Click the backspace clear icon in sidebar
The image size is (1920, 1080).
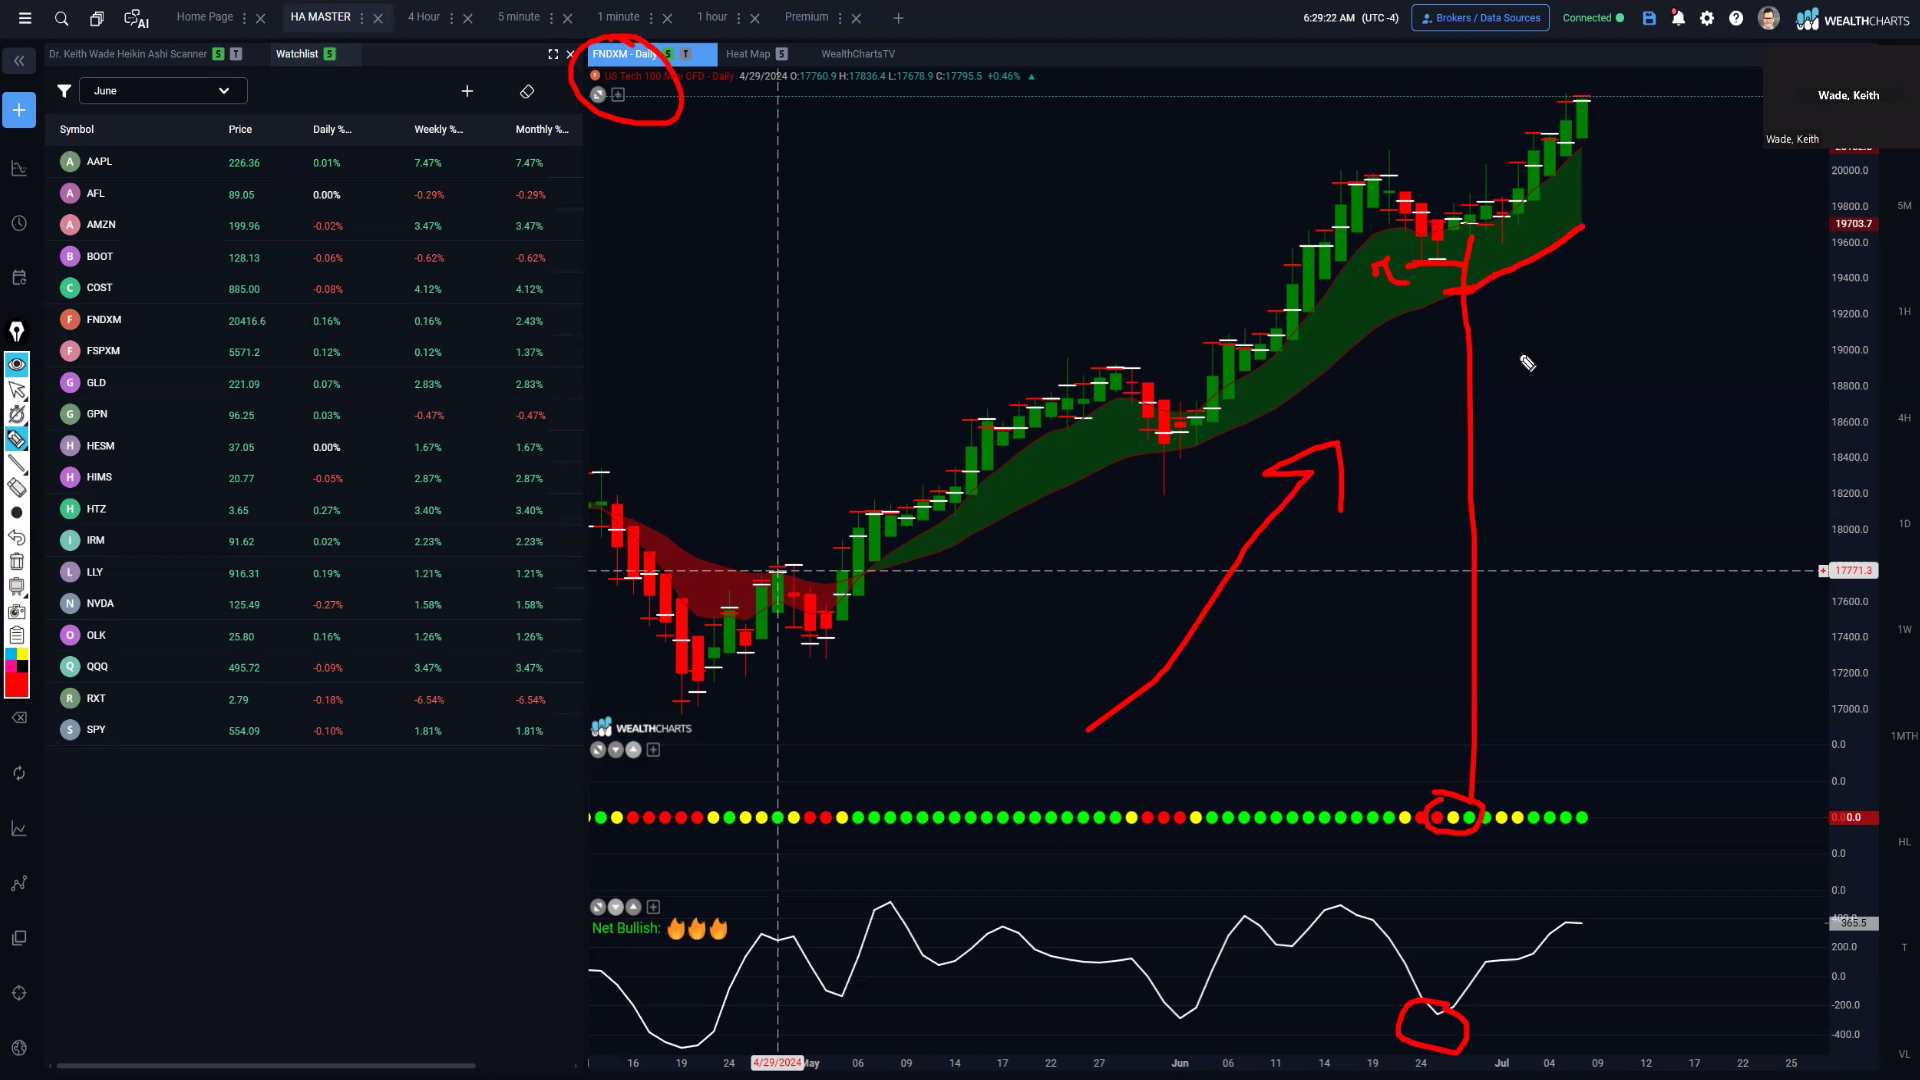(x=19, y=718)
